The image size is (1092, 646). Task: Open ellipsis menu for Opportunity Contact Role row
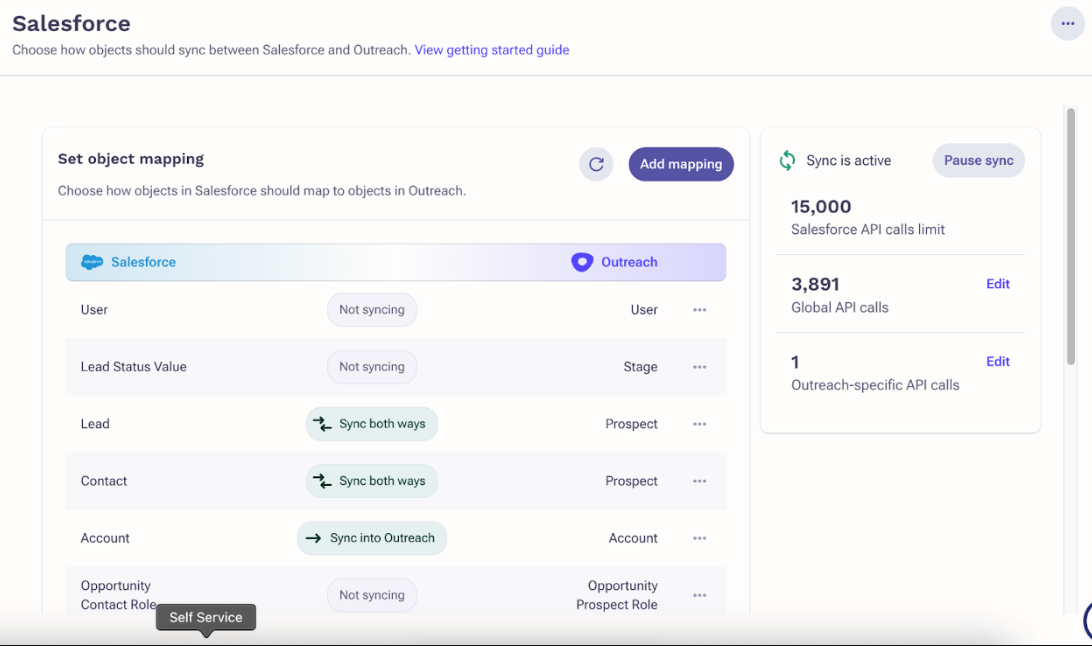tap(699, 595)
